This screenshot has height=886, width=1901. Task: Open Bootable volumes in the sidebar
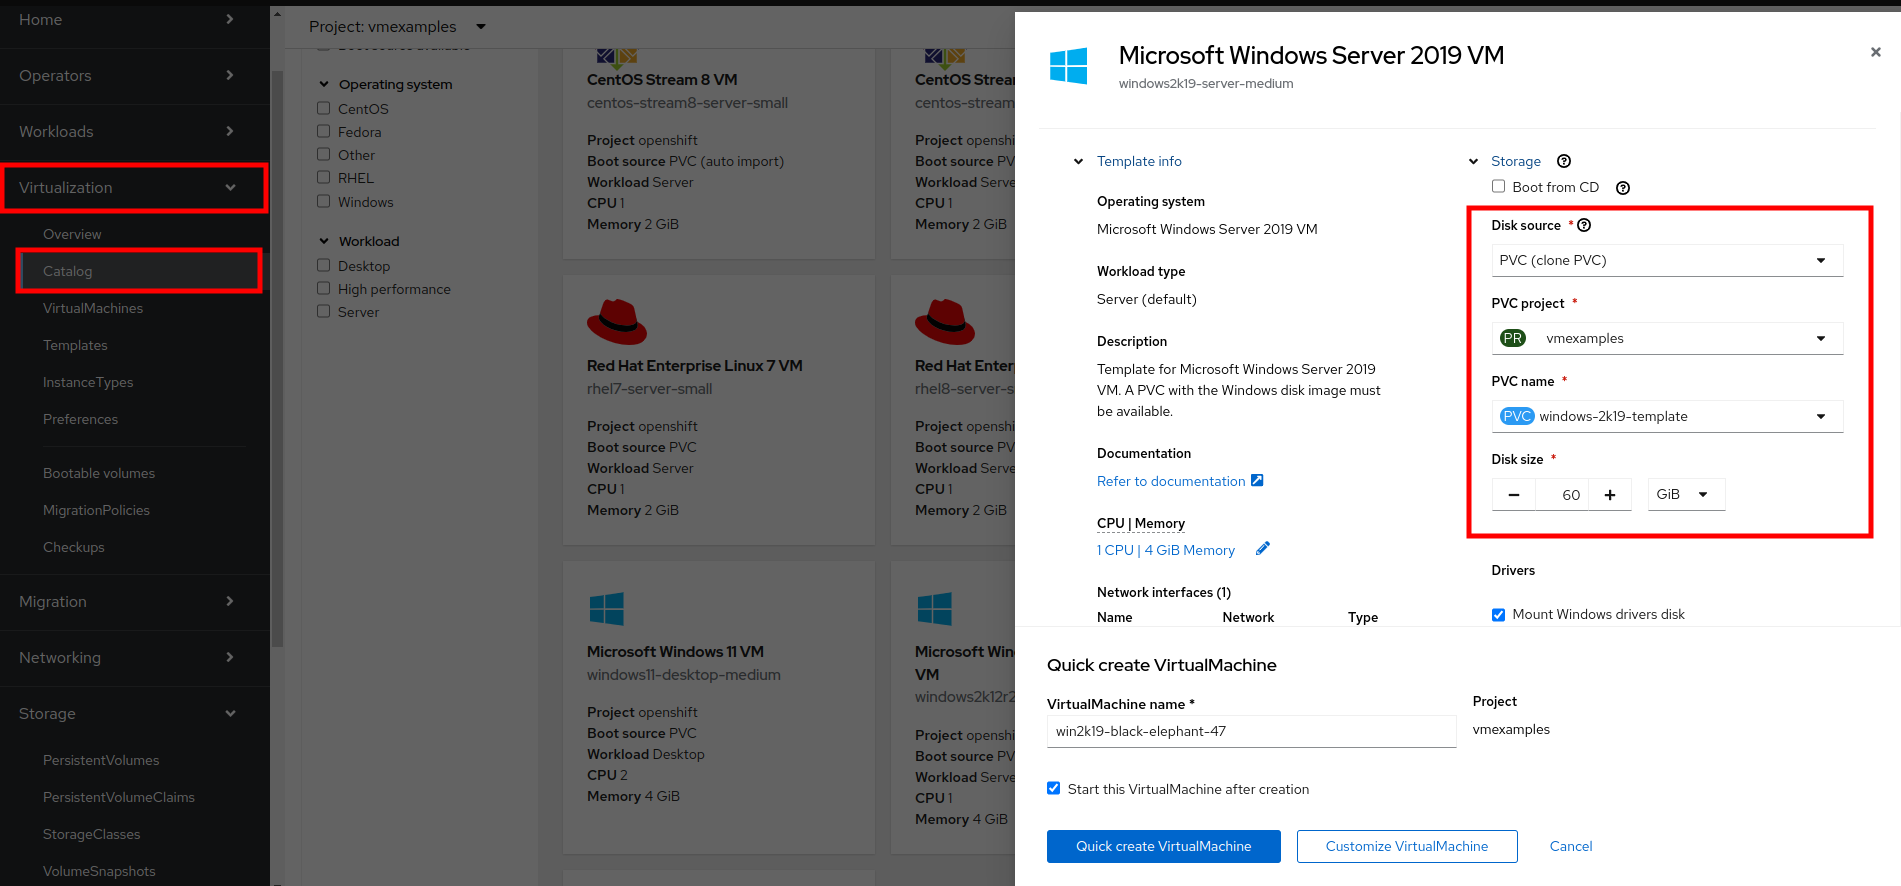(99, 473)
